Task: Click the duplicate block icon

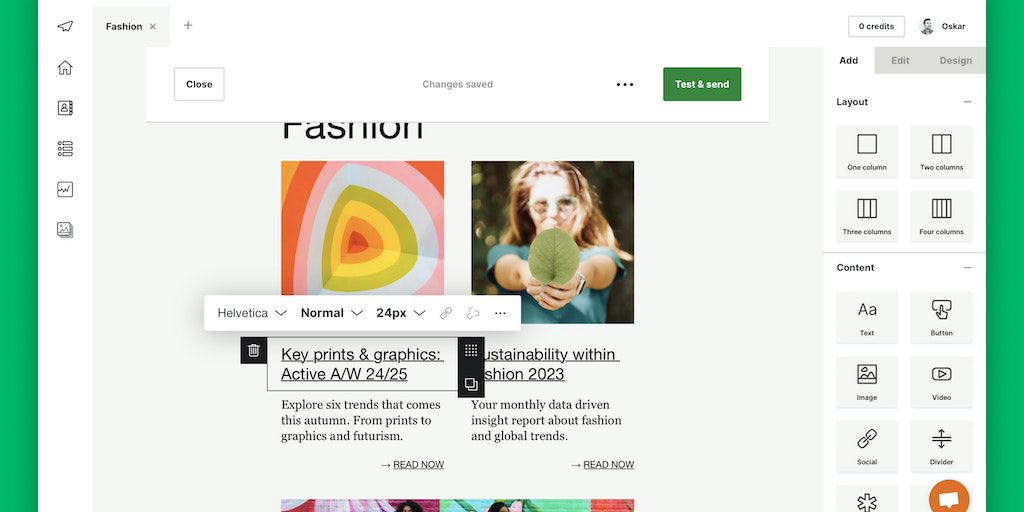Action: tap(471, 384)
